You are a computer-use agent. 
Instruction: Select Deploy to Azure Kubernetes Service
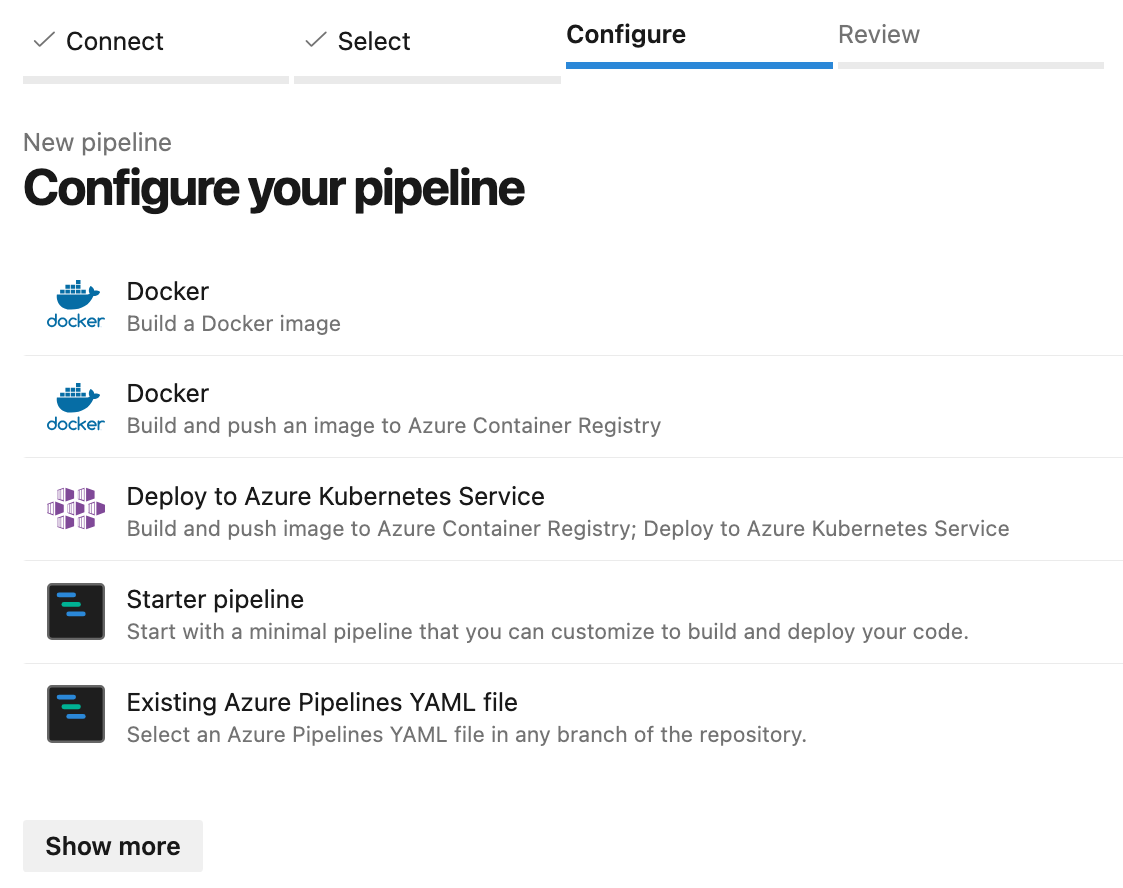point(573,509)
